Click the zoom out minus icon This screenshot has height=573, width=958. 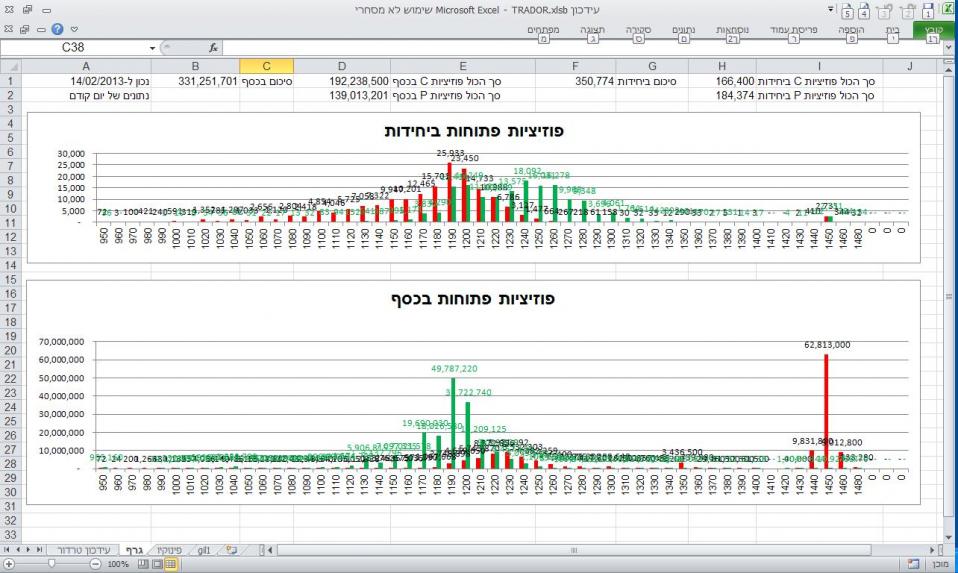95,564
